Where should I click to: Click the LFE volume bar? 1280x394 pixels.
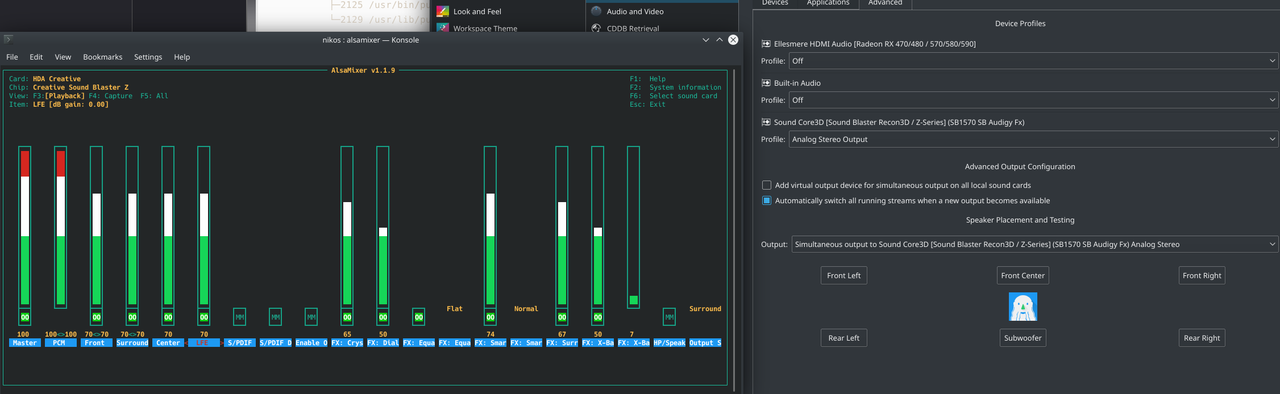coord(204,226)
